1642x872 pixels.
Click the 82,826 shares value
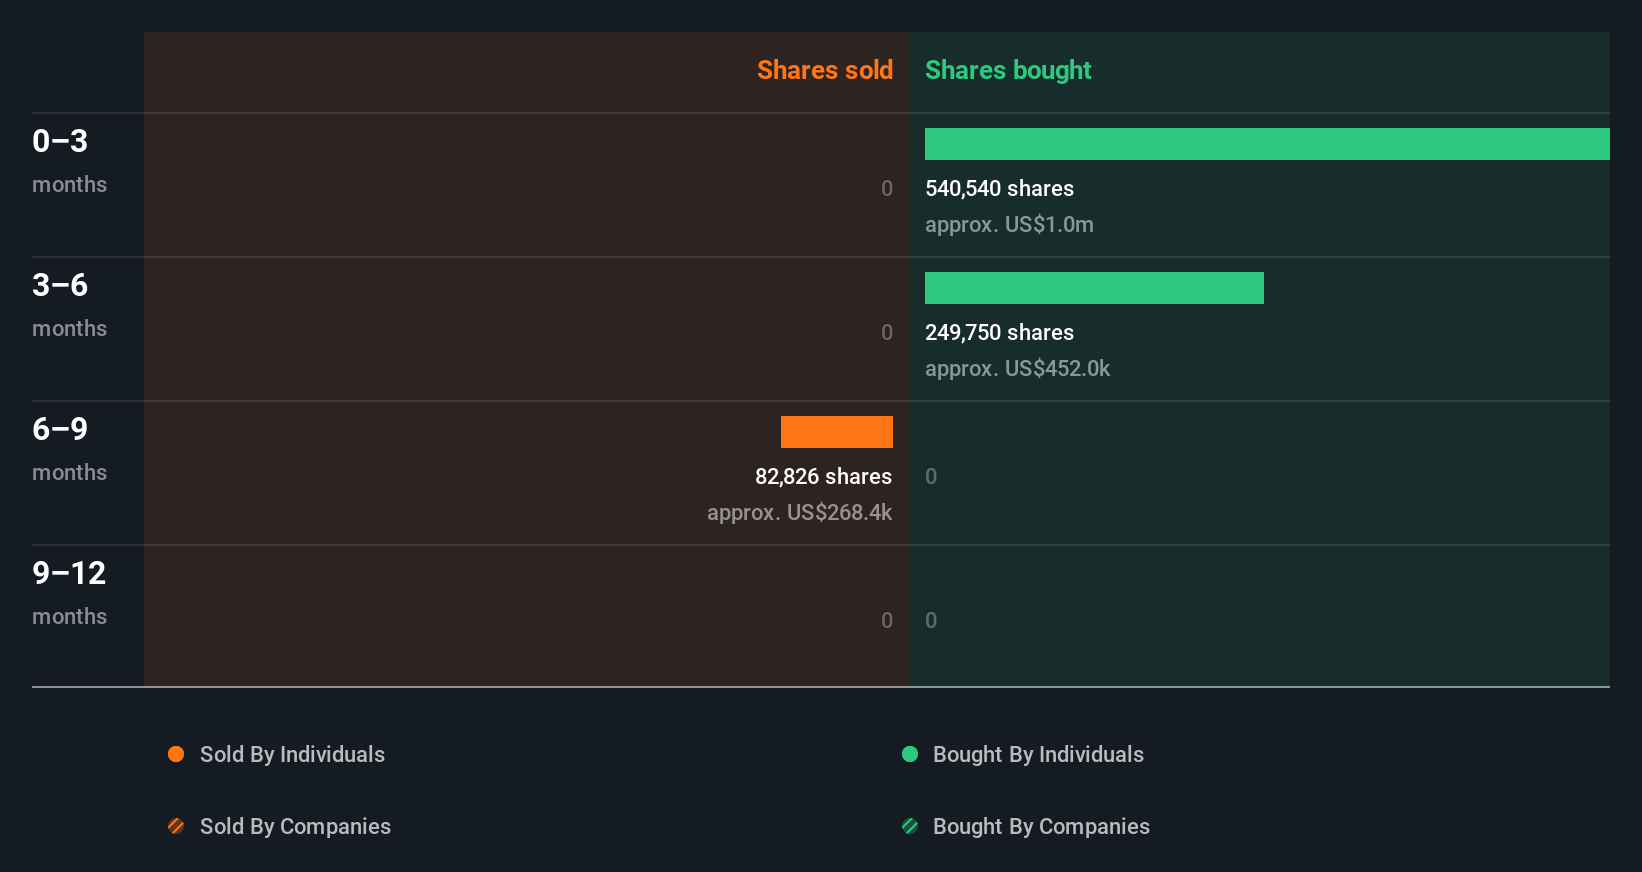[x=823, y=476]
